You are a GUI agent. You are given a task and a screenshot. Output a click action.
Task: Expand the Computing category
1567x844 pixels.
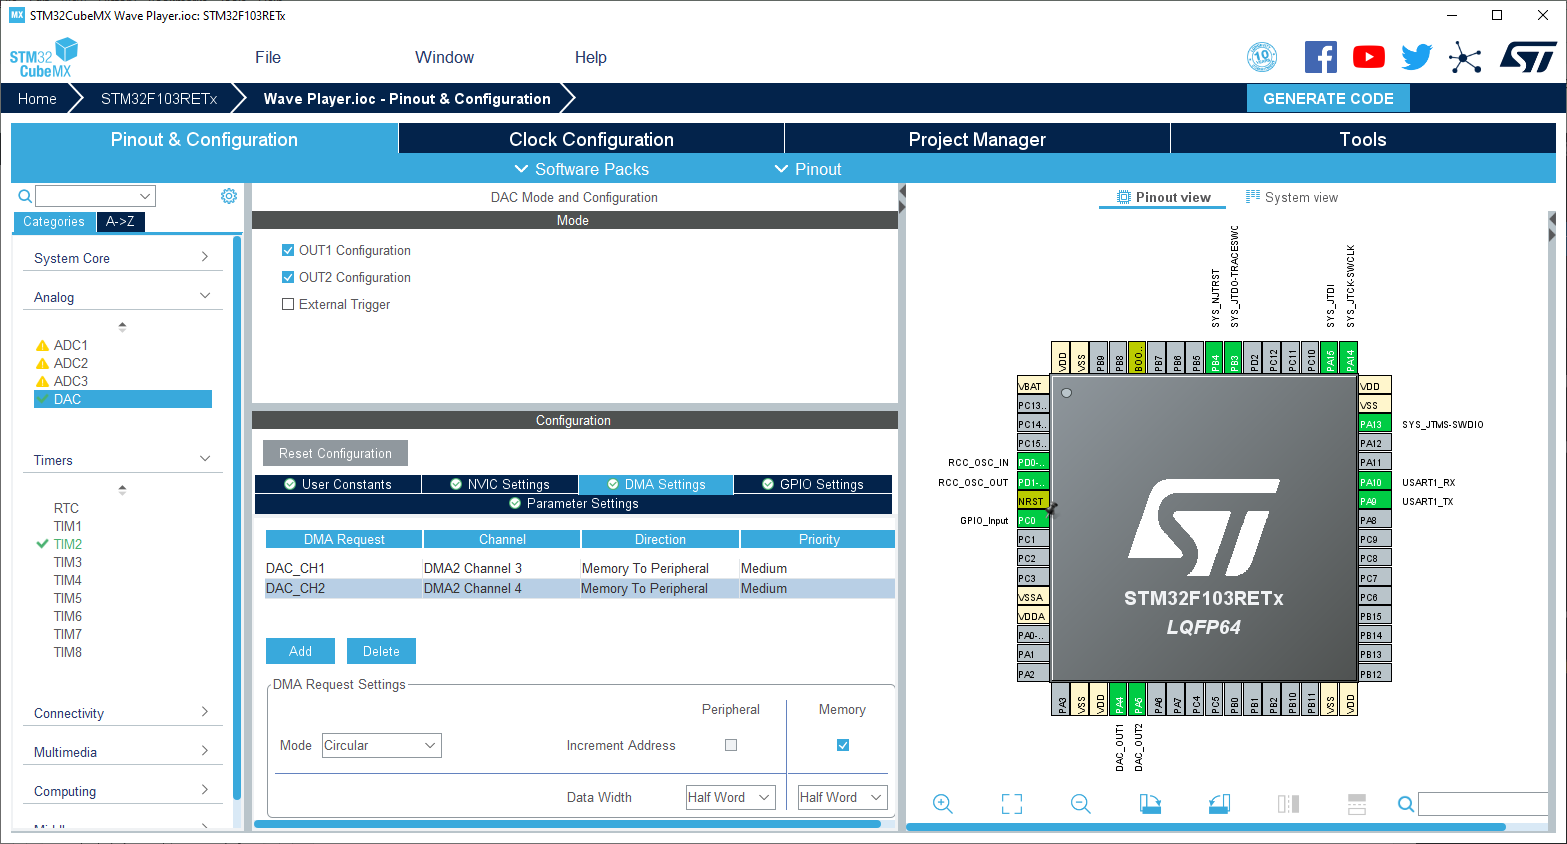(122, 791)
